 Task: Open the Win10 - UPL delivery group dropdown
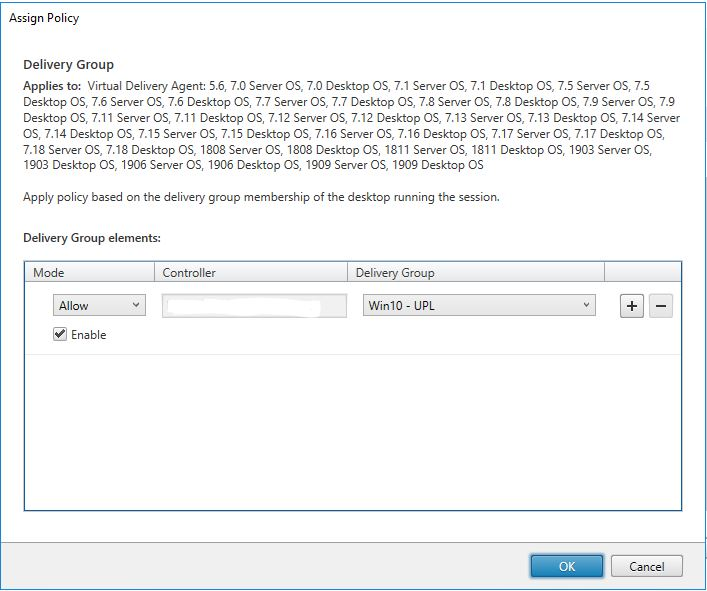pos(479,305)
